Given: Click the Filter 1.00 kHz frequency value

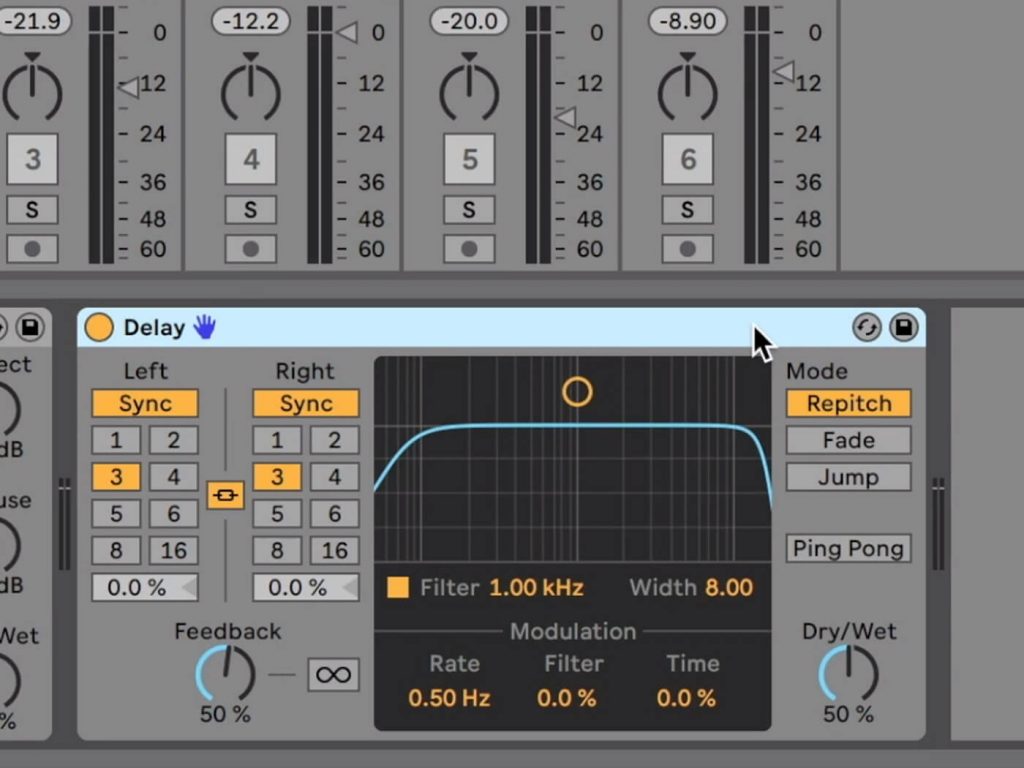Looking at the screenshot, I should point(536,587).
